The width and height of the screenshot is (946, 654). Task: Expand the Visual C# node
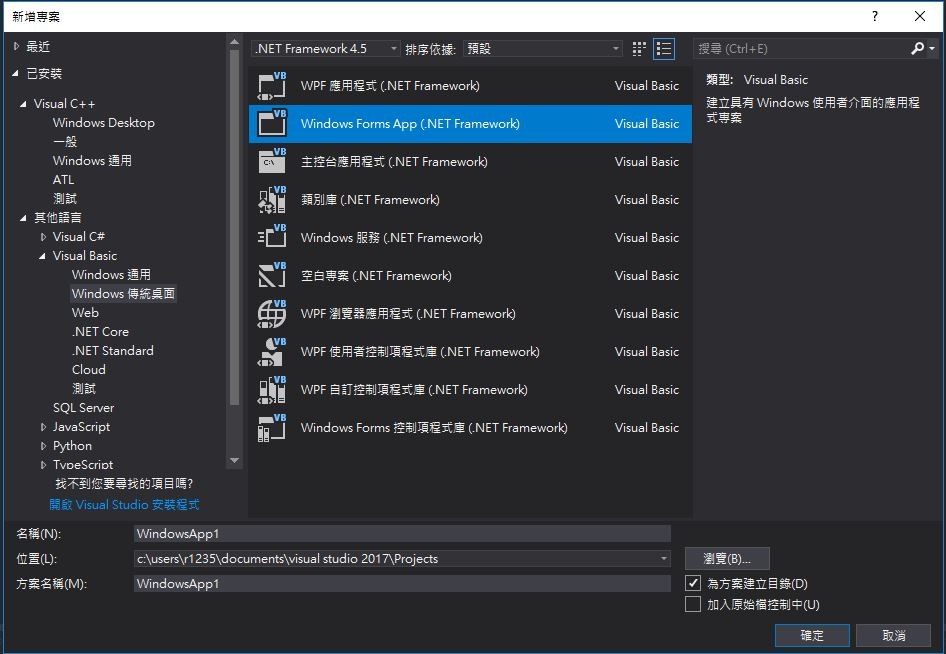(x=43, y=237)
